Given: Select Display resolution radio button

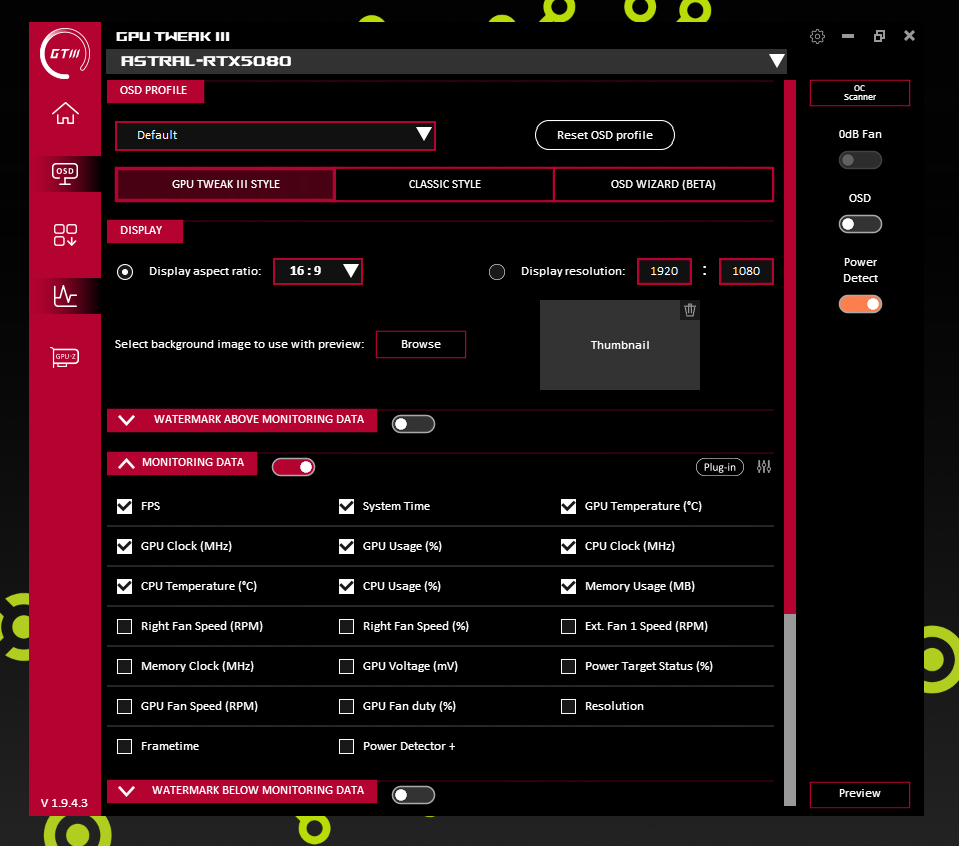Looking at the screenshot, I should 497,272.
